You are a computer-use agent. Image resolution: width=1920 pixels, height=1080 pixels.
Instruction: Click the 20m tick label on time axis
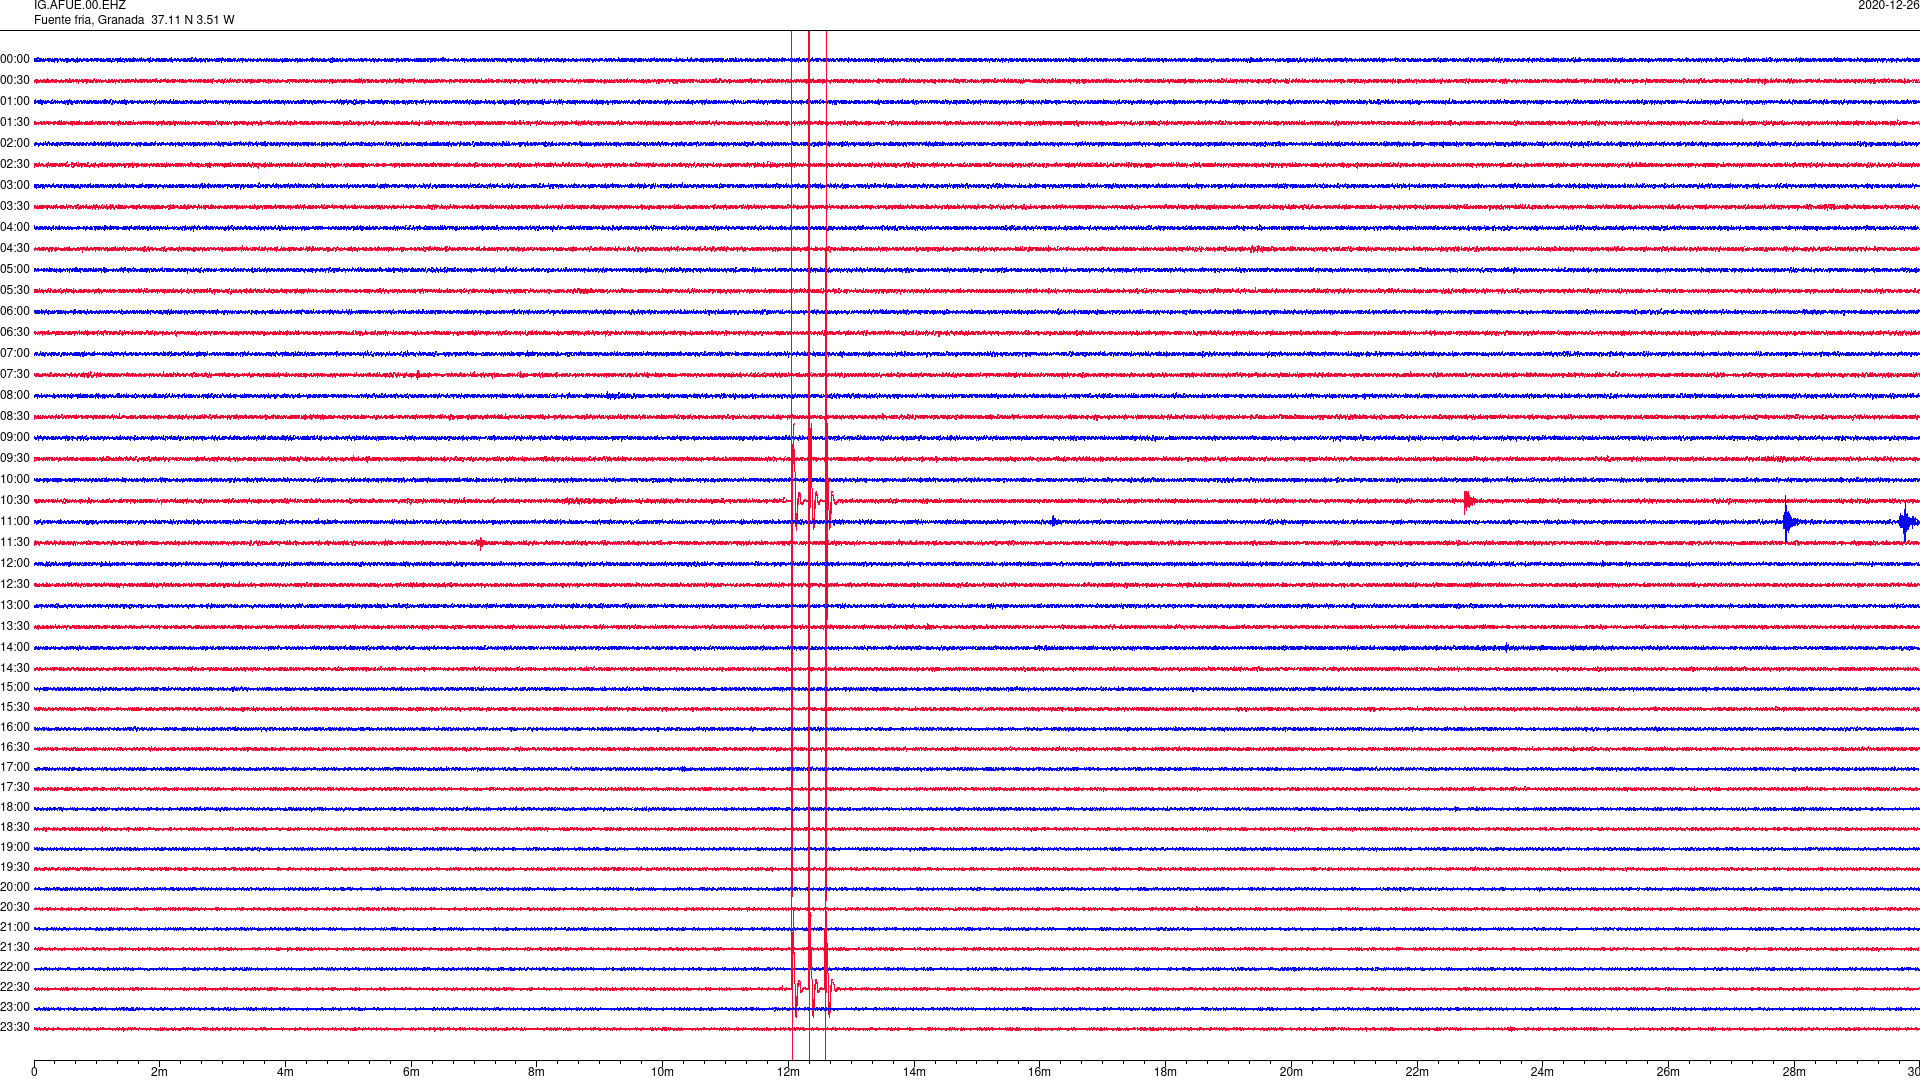coord(1291,1072)
